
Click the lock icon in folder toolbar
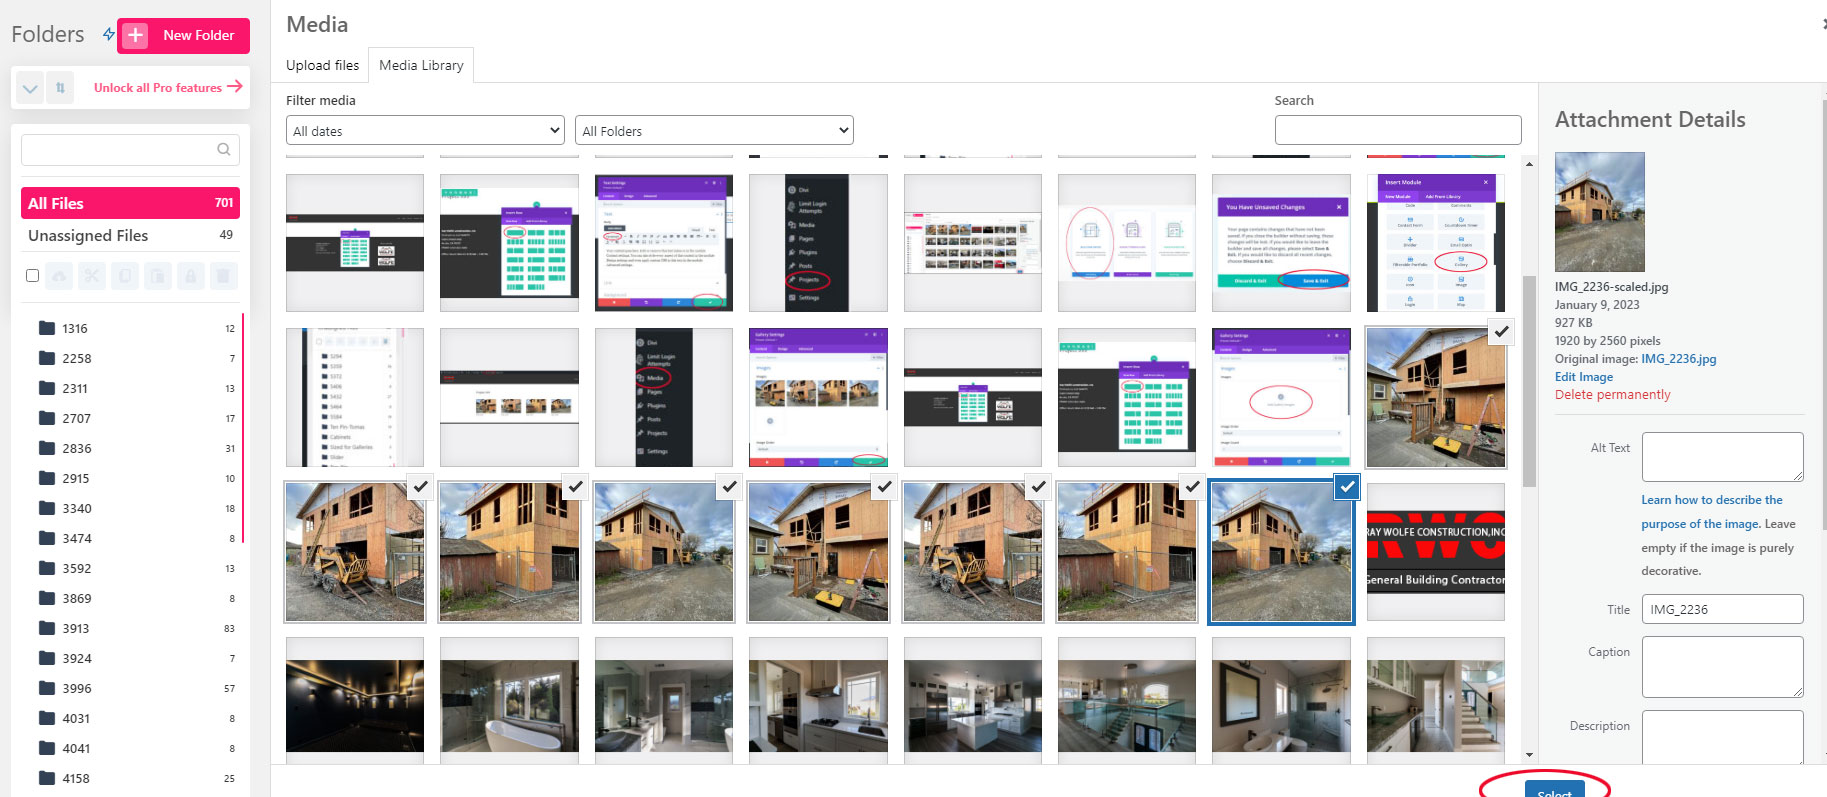190,275
